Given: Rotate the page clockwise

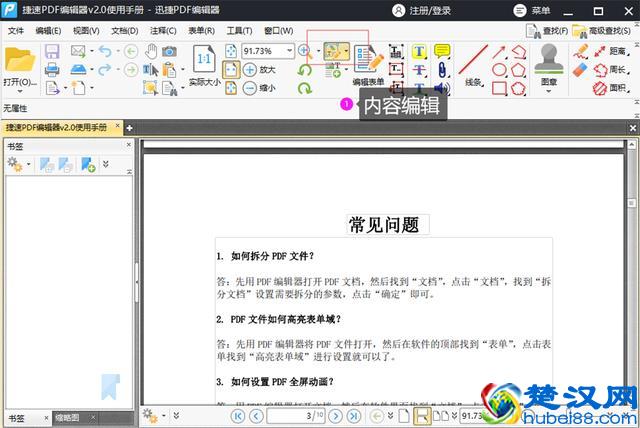Looking at the screenshot, I should click(304, 88).
